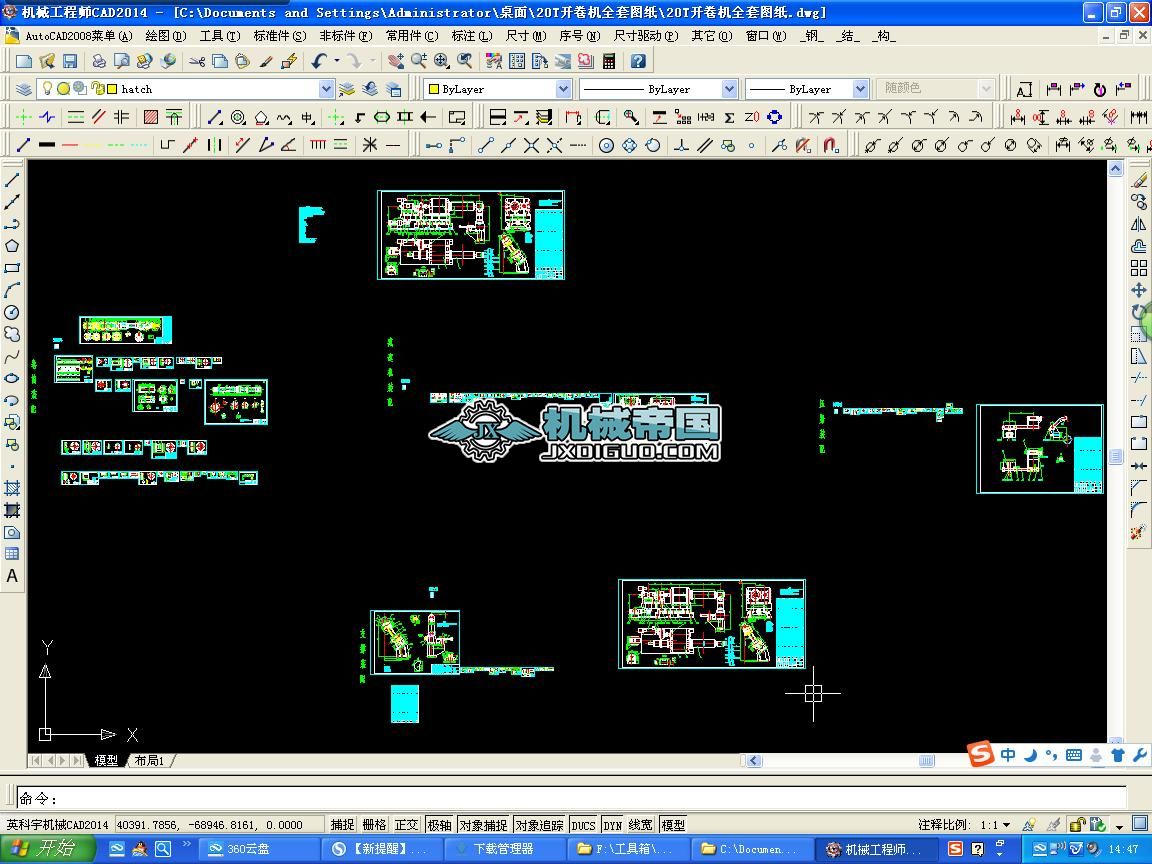Click the Array tool in right toolbar
1152x864 pixels.
1139,267
